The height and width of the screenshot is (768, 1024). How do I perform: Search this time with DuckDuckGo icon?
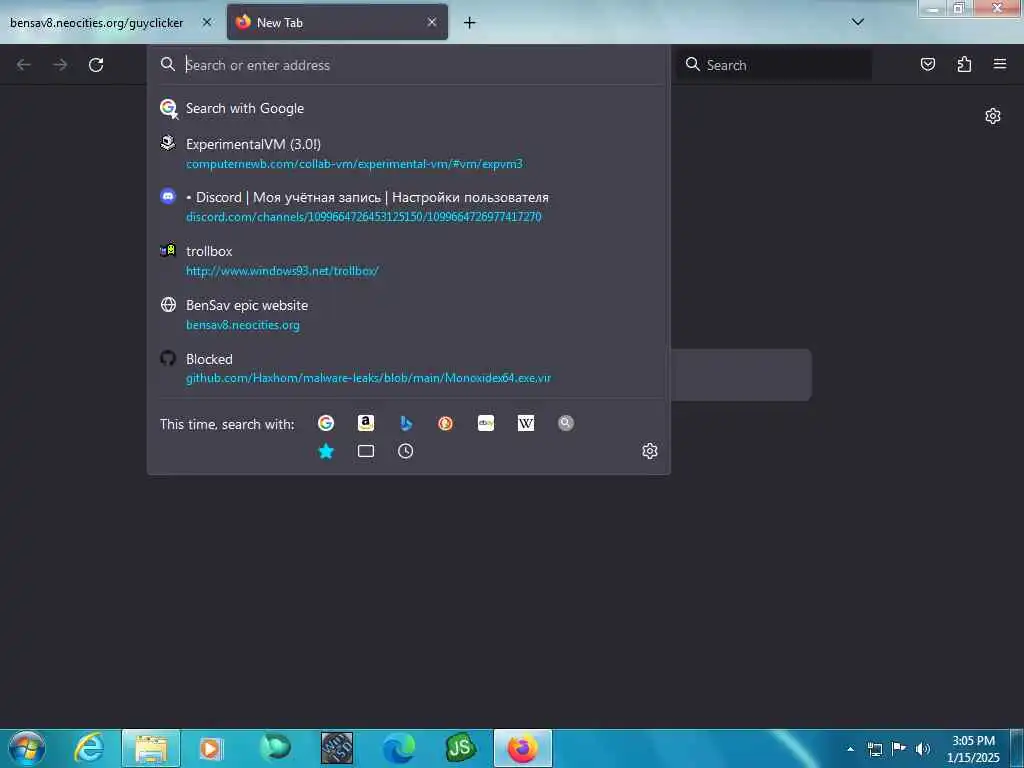[445, 423]
